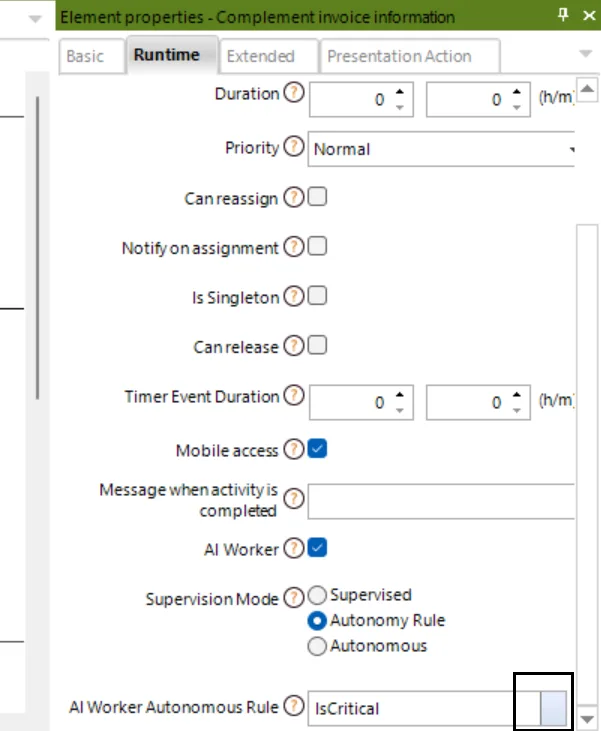Click the help icon beside Can reassign
Screen dimensions: 601x731
[294, 197]
